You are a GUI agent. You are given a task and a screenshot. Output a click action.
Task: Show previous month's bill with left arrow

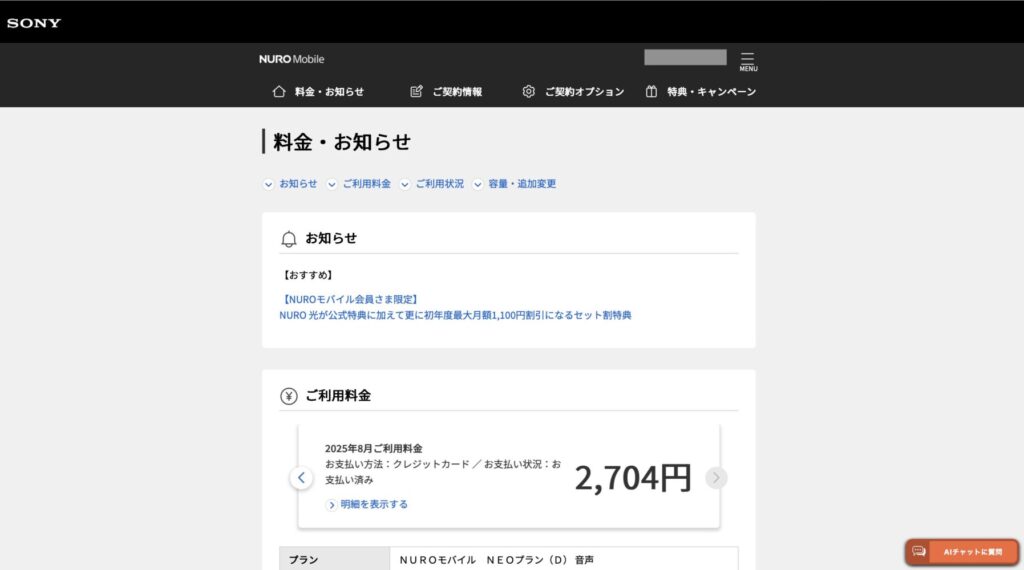pos(302,478)
